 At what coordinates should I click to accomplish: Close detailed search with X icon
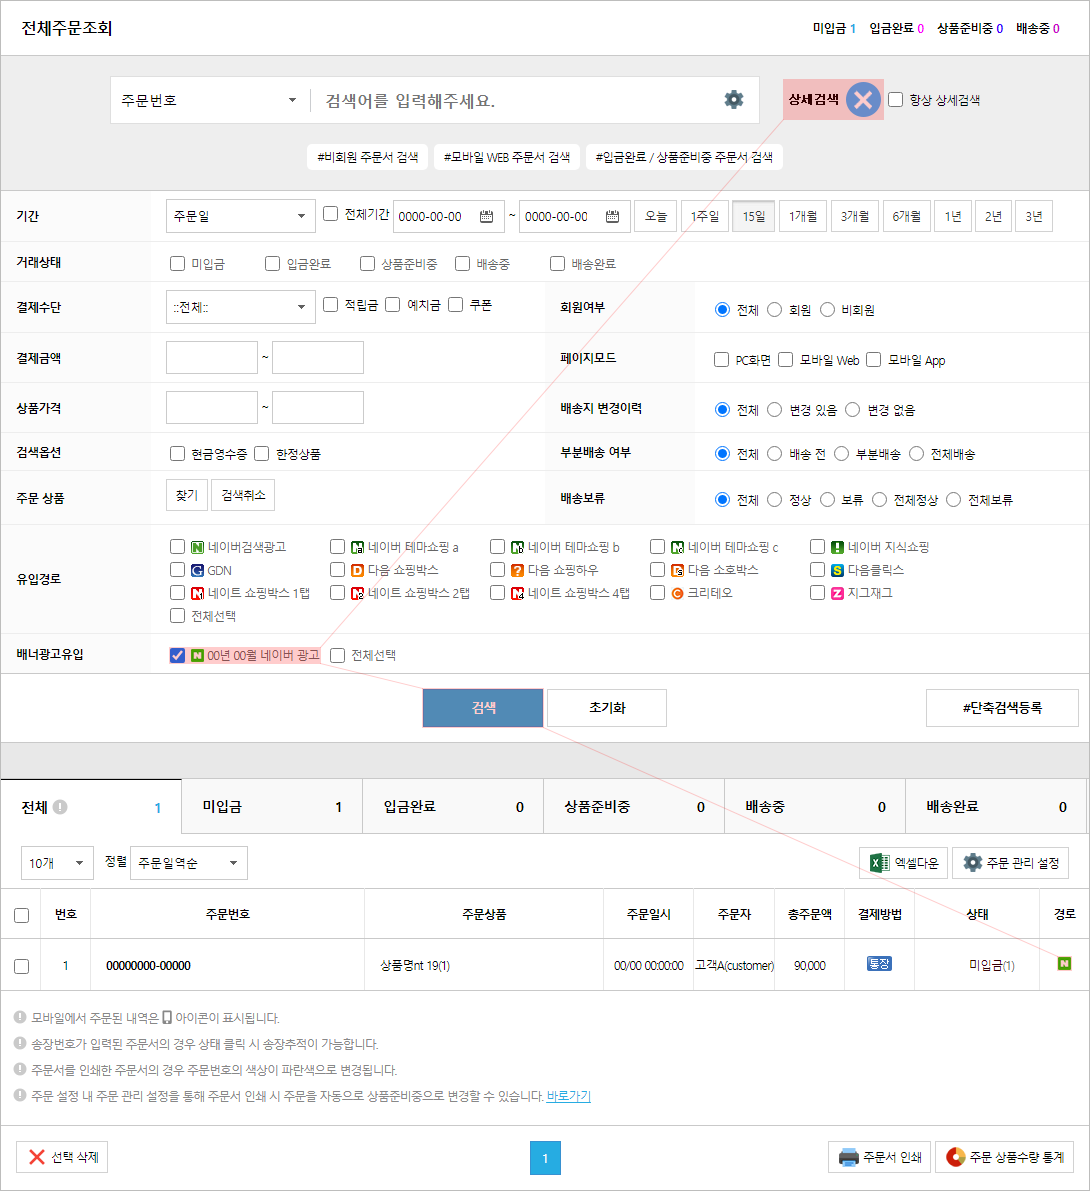[x=863, y=100]
